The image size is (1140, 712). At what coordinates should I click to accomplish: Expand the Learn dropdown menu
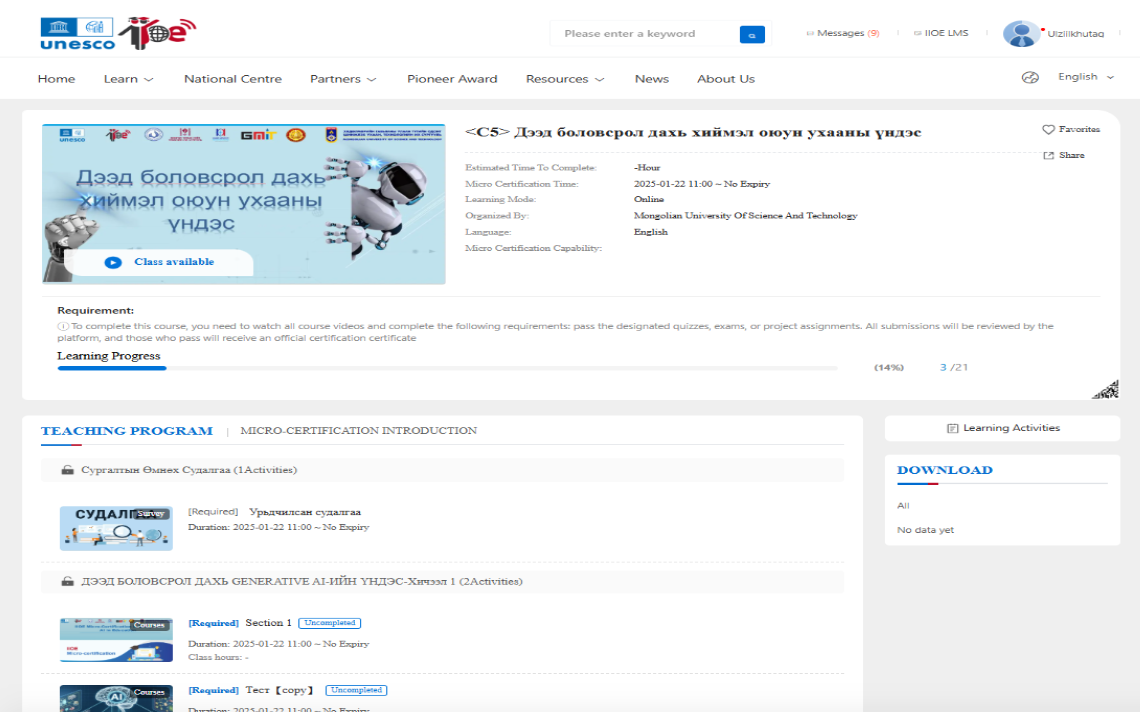[x=128, y=79]
